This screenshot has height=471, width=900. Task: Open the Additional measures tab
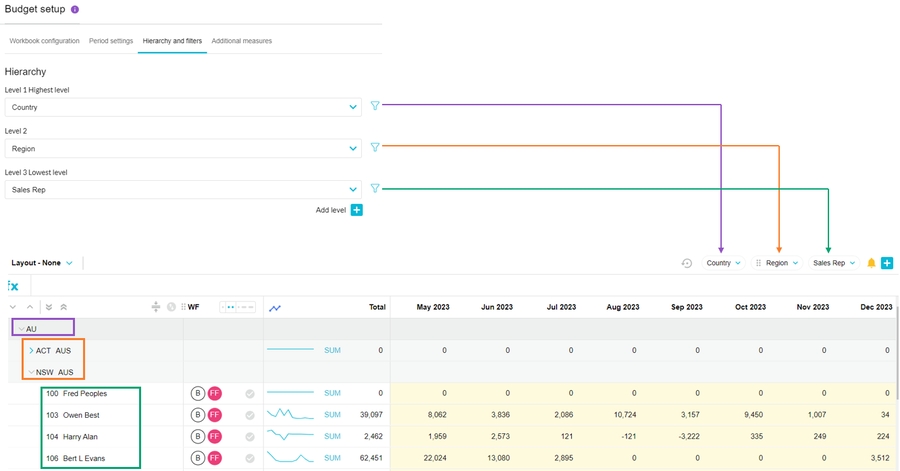[x=241, y=41]
